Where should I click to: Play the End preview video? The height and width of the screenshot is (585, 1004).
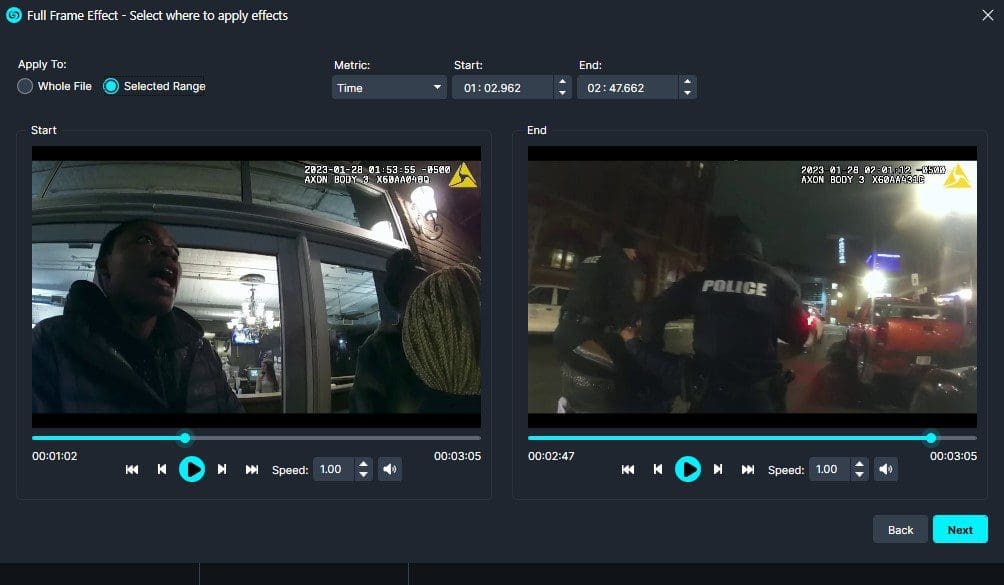[688, 469]
